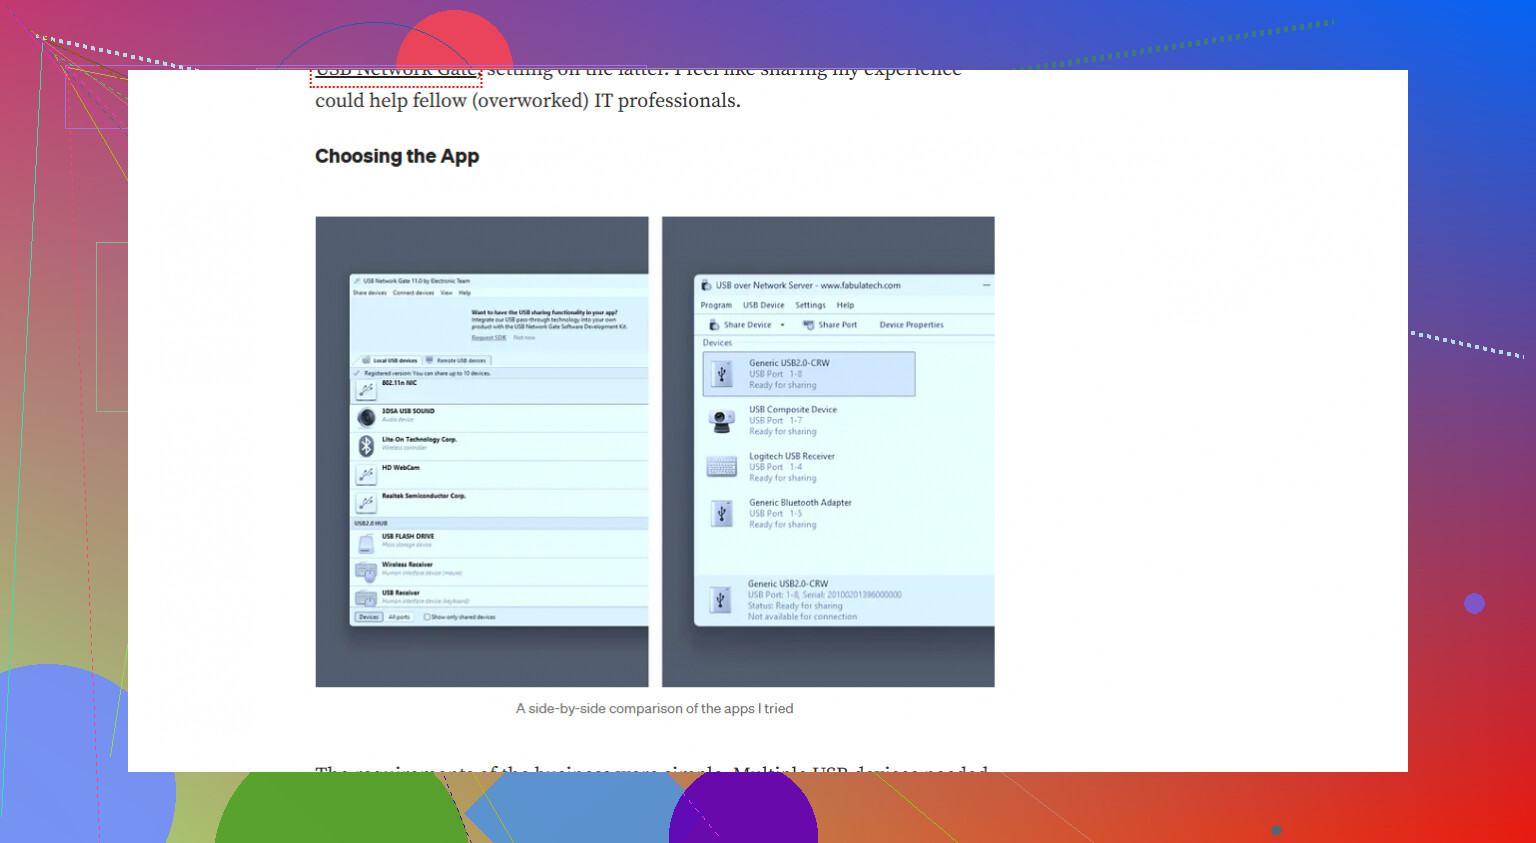Click the HD WebCam USB icon

click(x=366, y=474)
